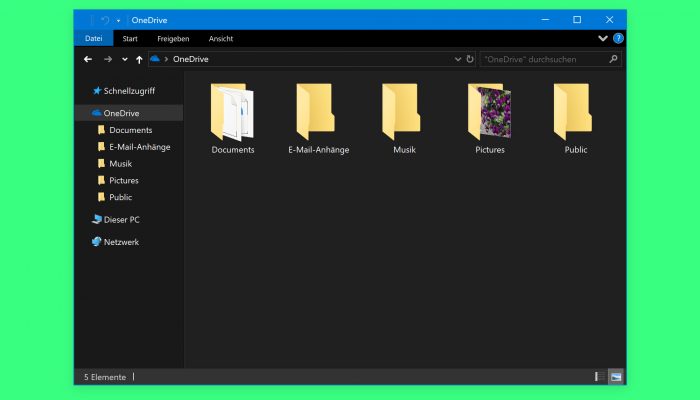This screenshot has width=700, height=400.
Task: Click the undo icon in the title bar
Action: [105, 20]
